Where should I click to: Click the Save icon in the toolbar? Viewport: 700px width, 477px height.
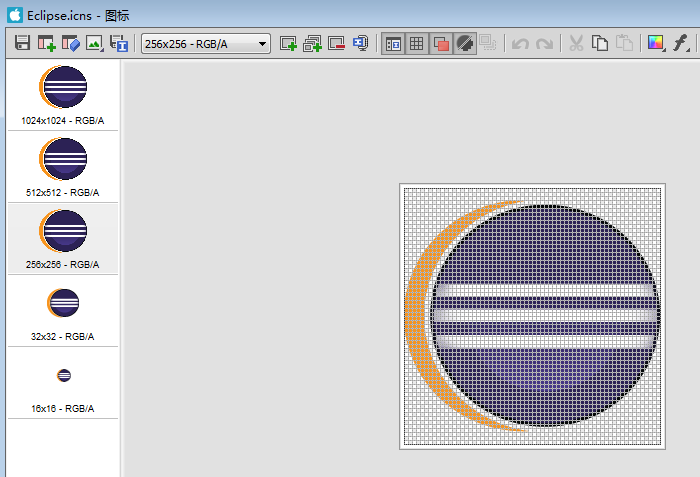pos(22,43)
